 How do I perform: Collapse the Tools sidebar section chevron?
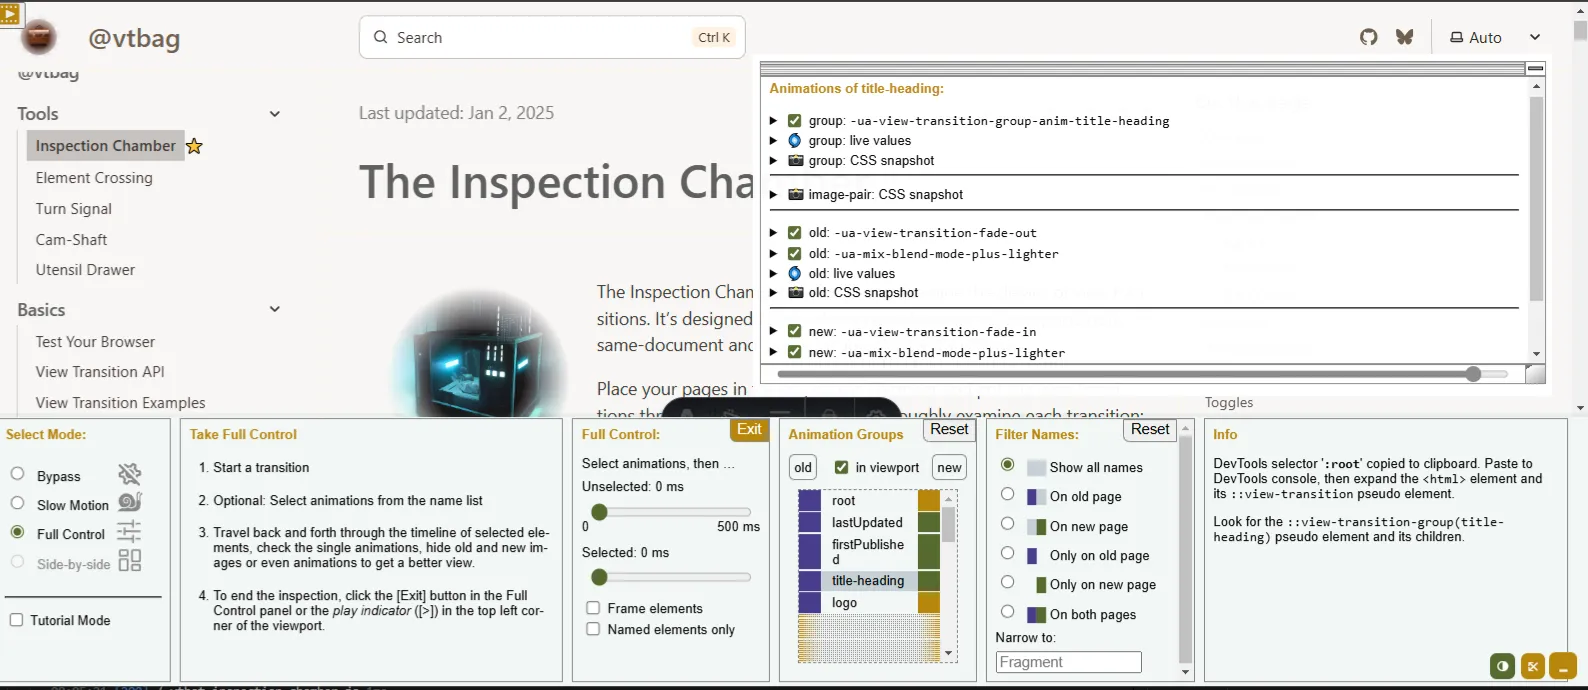pos(274,114)
